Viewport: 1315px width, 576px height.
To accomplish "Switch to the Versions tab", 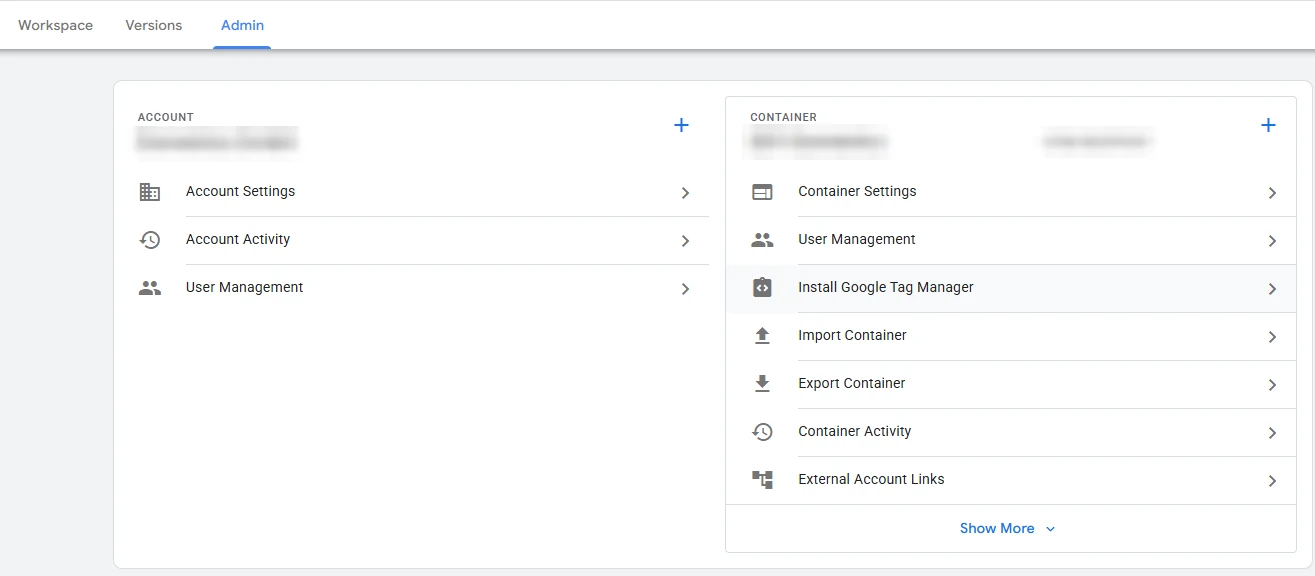I will [154, 25].
